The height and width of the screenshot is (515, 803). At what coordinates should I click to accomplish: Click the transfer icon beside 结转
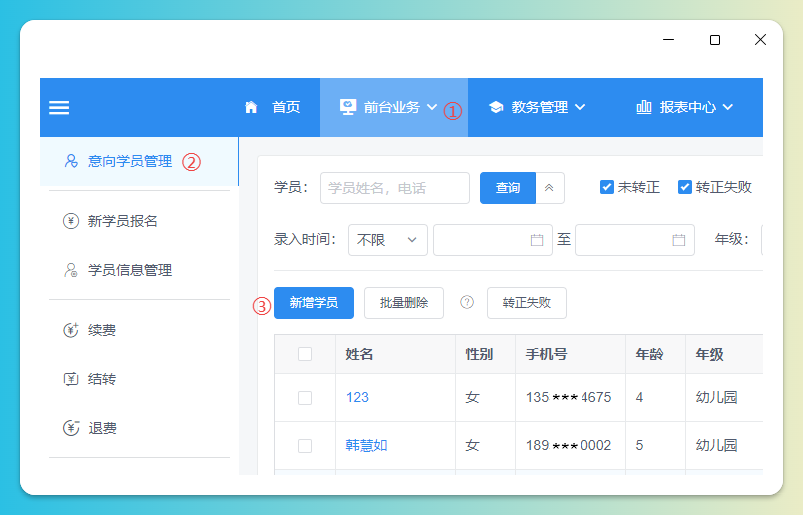click(x=71, y=379)
